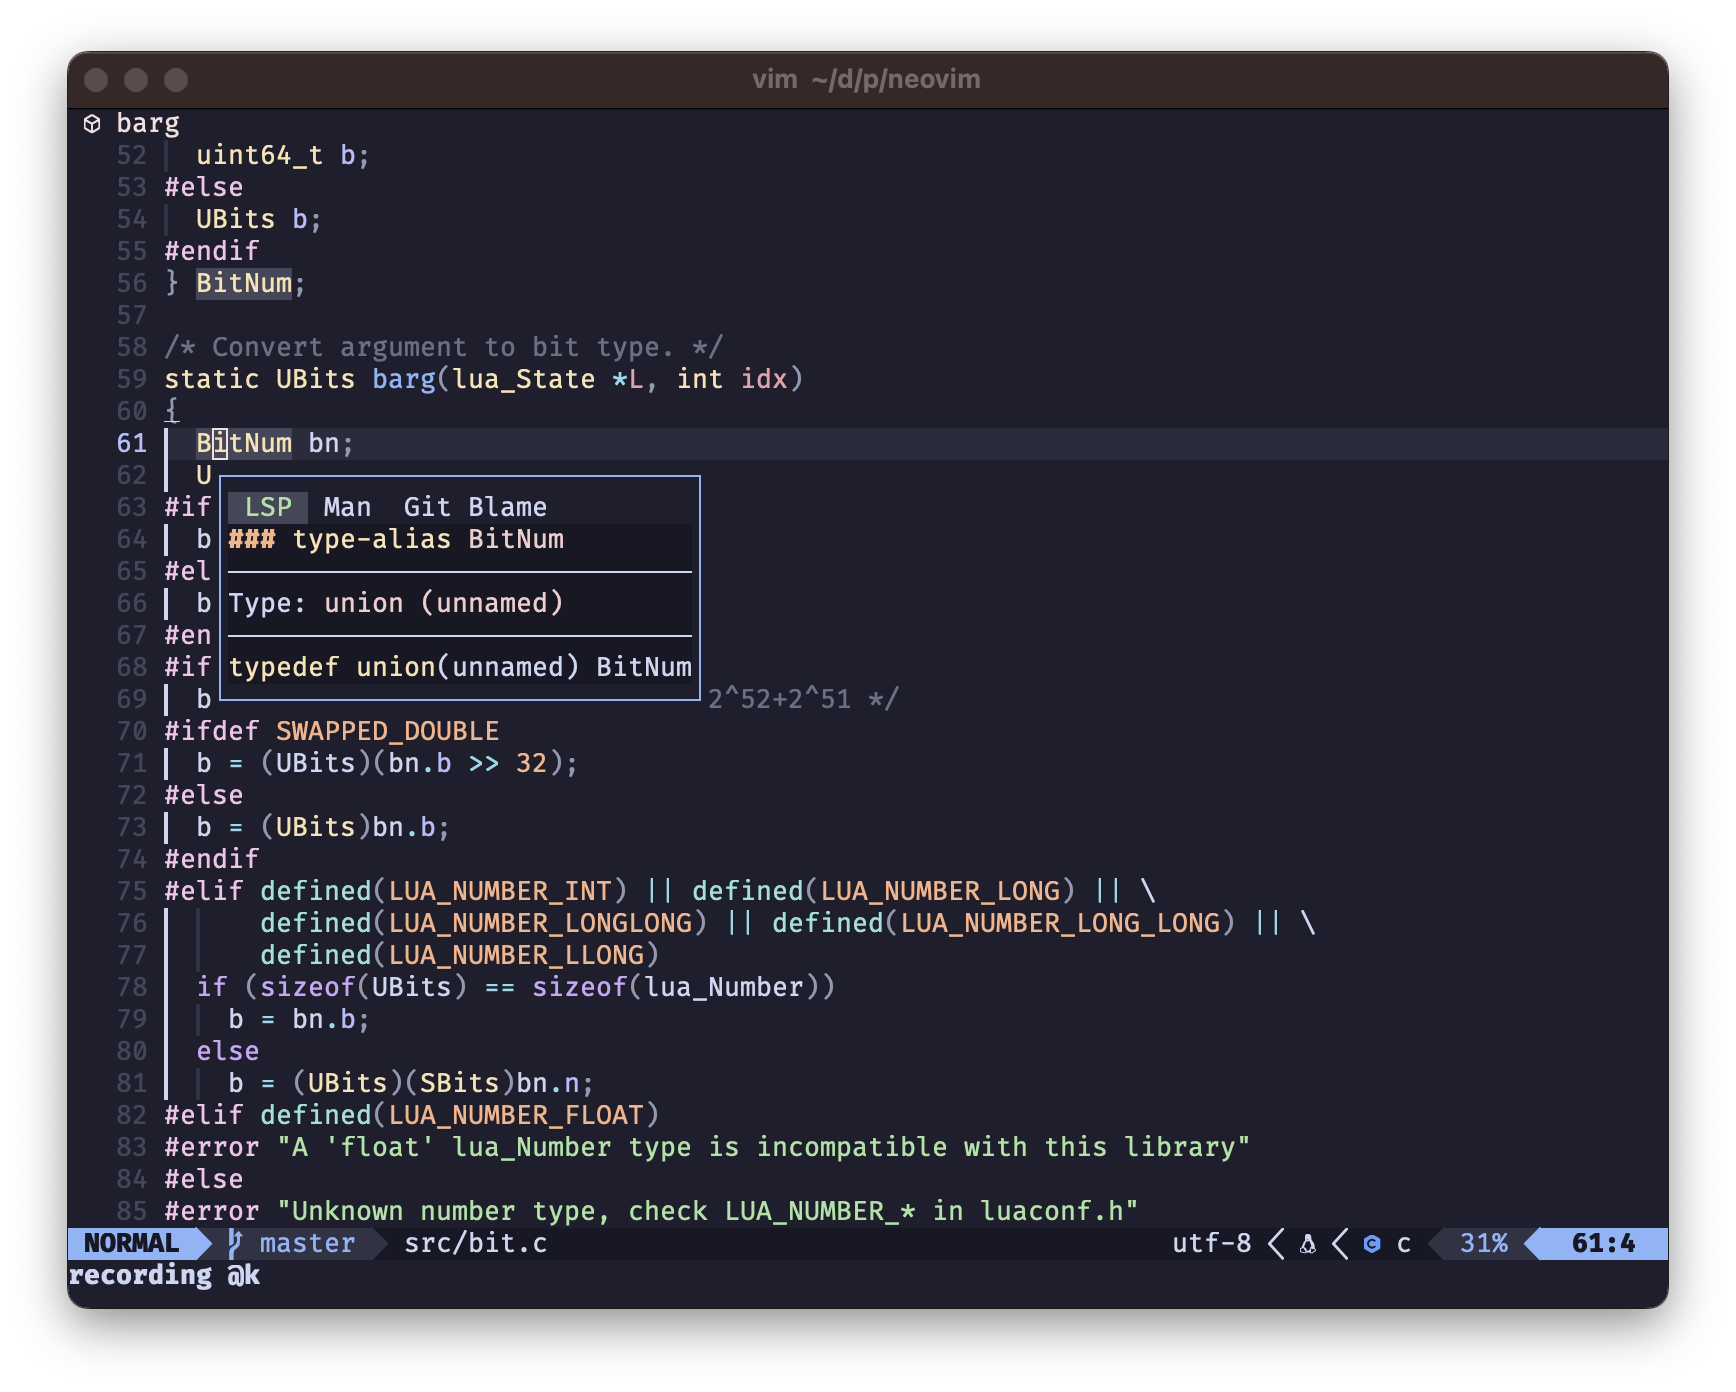Switch to the Man hover tab
This screenshot has height=1392, width=1736.
point(347,507)
